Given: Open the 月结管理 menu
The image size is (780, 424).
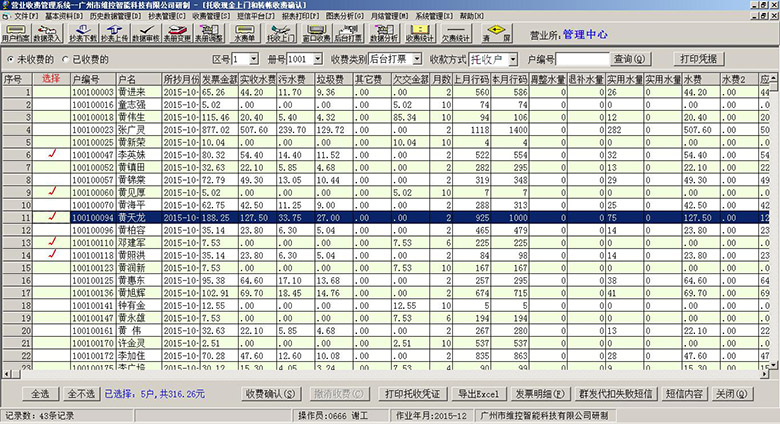Looking at the screenshot, I should pyautogui.click(x=390, y=16).
